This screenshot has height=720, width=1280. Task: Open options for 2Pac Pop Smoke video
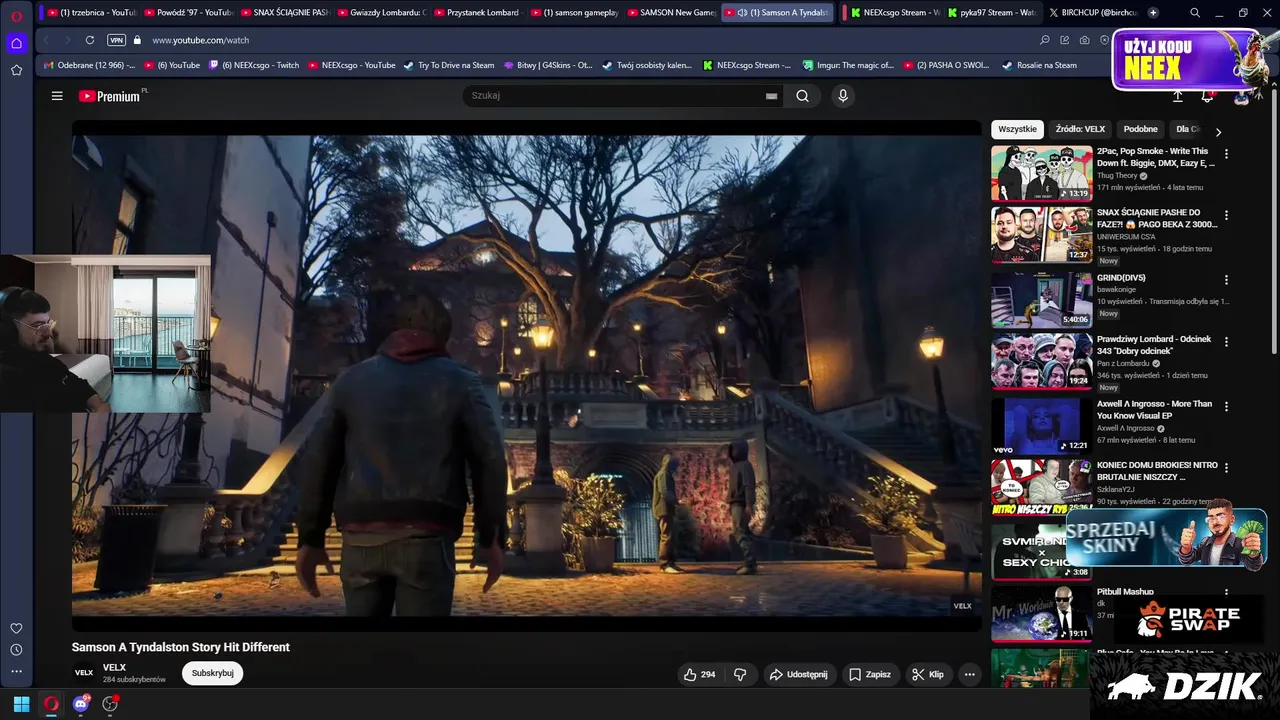click(x=1226, y=154)
